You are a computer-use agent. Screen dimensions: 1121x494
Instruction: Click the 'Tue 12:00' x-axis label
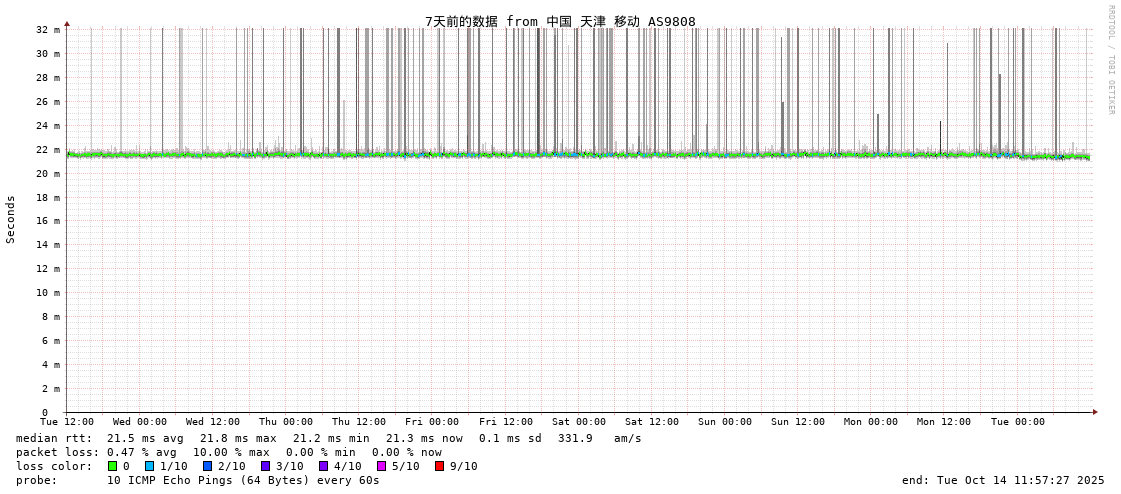point(67,422)
